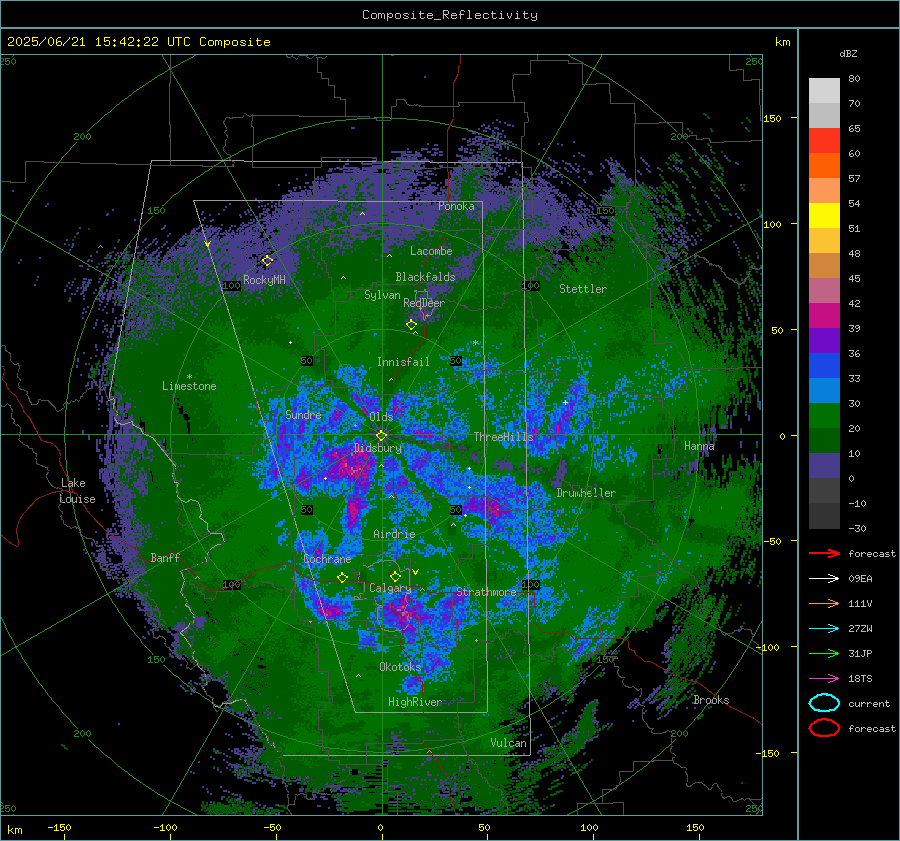Click the HighRiver city label
Image resolution: width=900 pixels, height=841 pixels.
tap(415, 702)
